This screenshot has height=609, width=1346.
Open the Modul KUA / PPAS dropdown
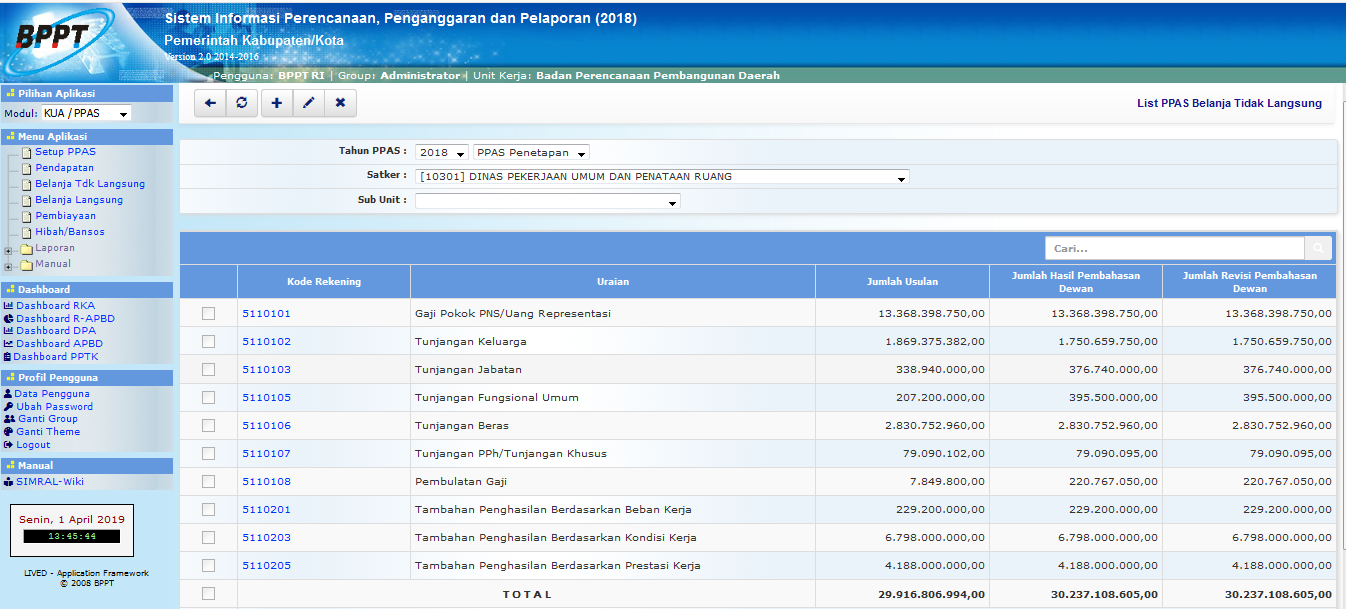(x=86, y=114)
